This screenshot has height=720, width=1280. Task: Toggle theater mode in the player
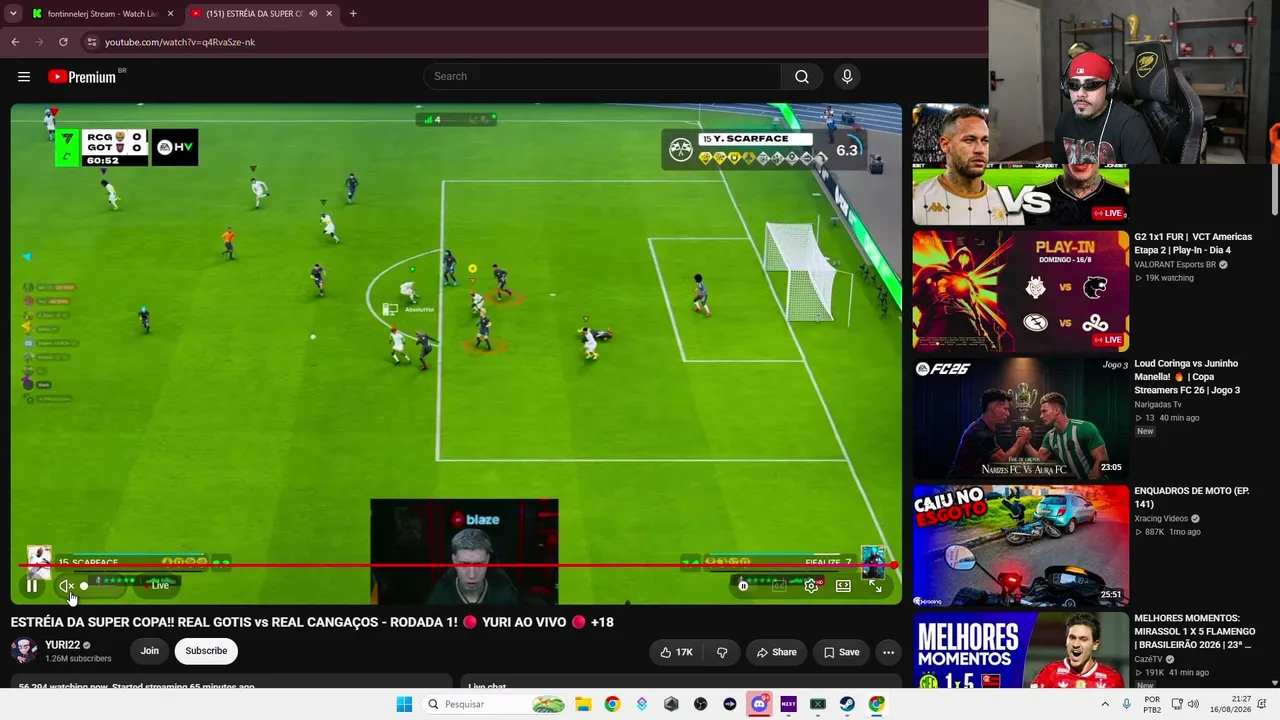pyautogui.click(x=843, y=586)
